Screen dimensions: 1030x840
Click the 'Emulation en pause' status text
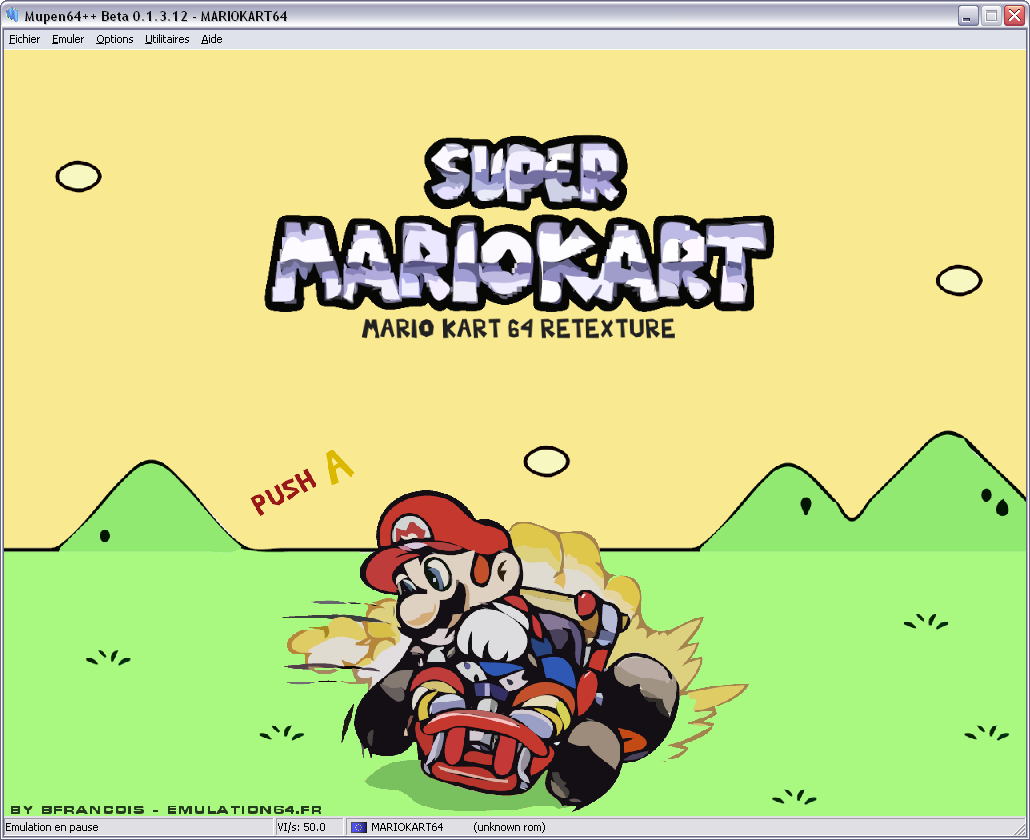tap(52, 828)
